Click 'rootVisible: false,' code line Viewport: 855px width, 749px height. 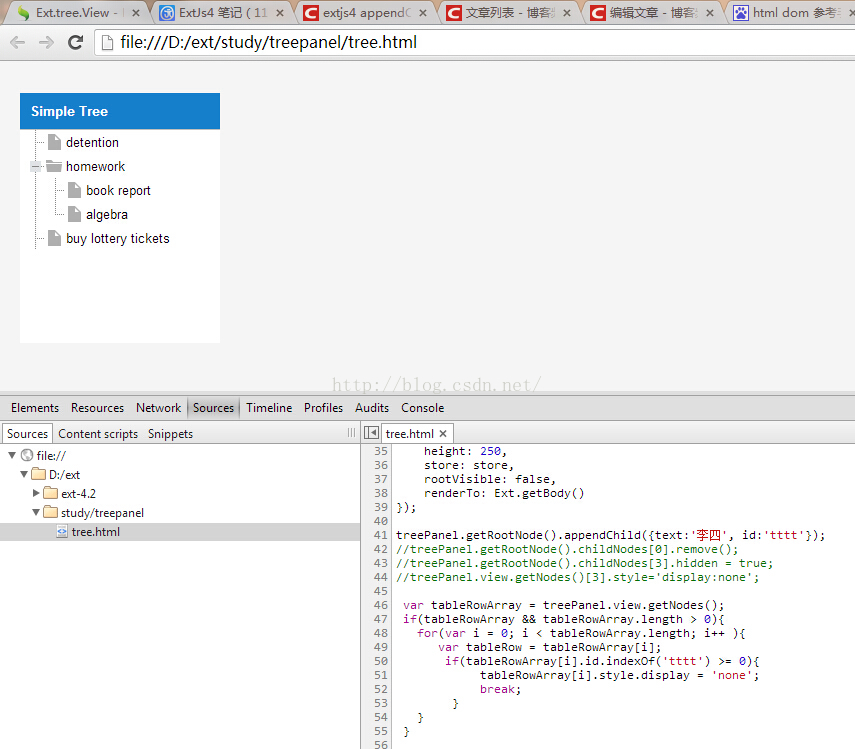coord(490,479)
